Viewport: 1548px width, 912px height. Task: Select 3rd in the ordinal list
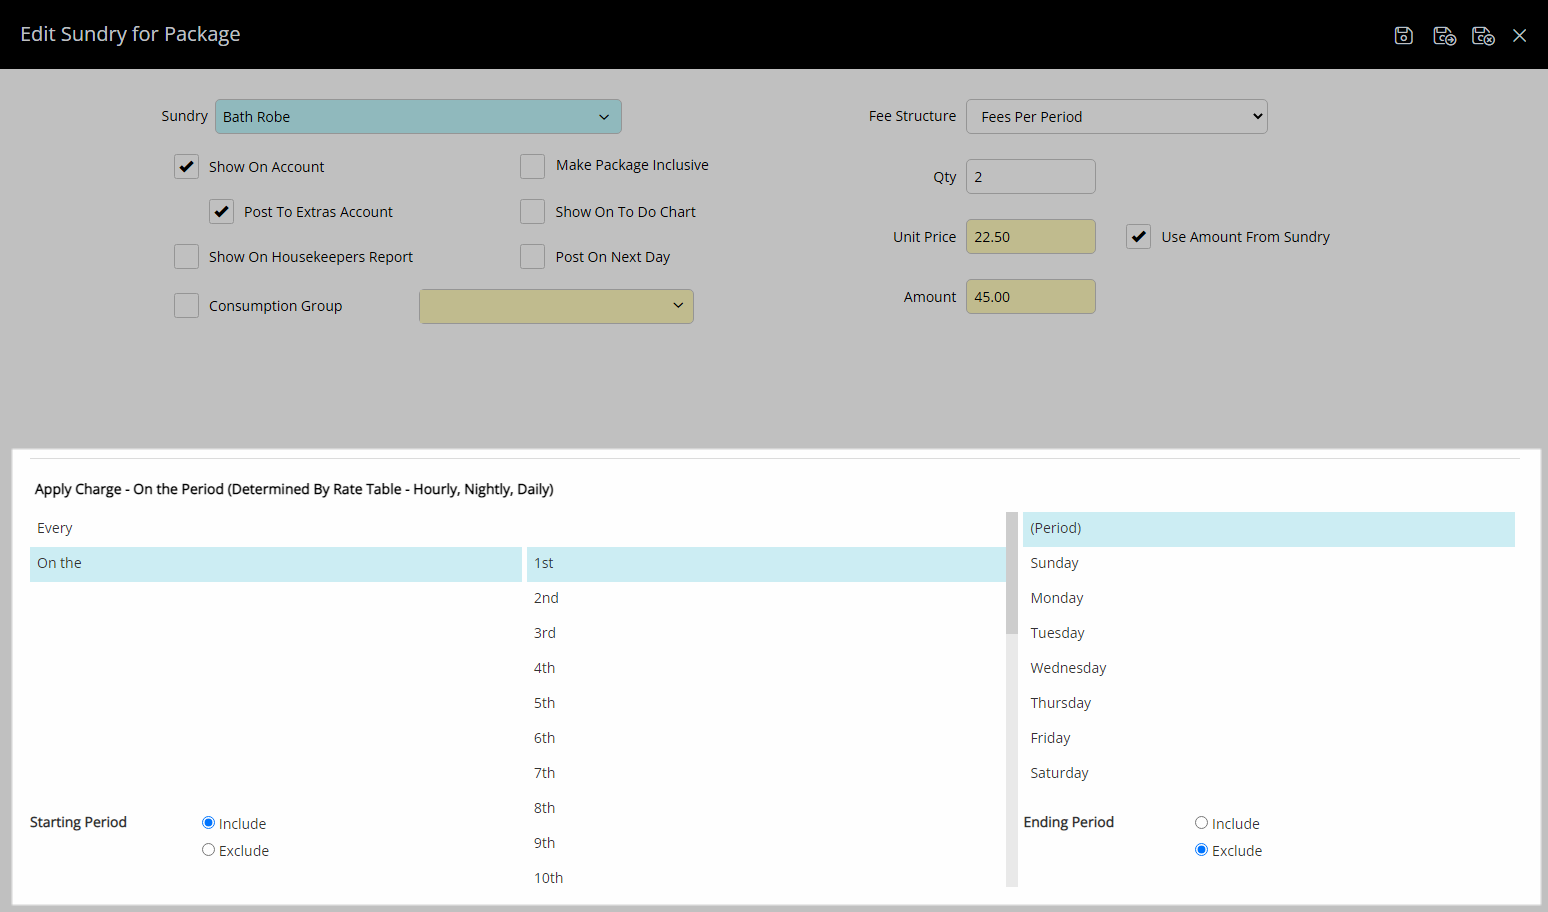(766, 634)
